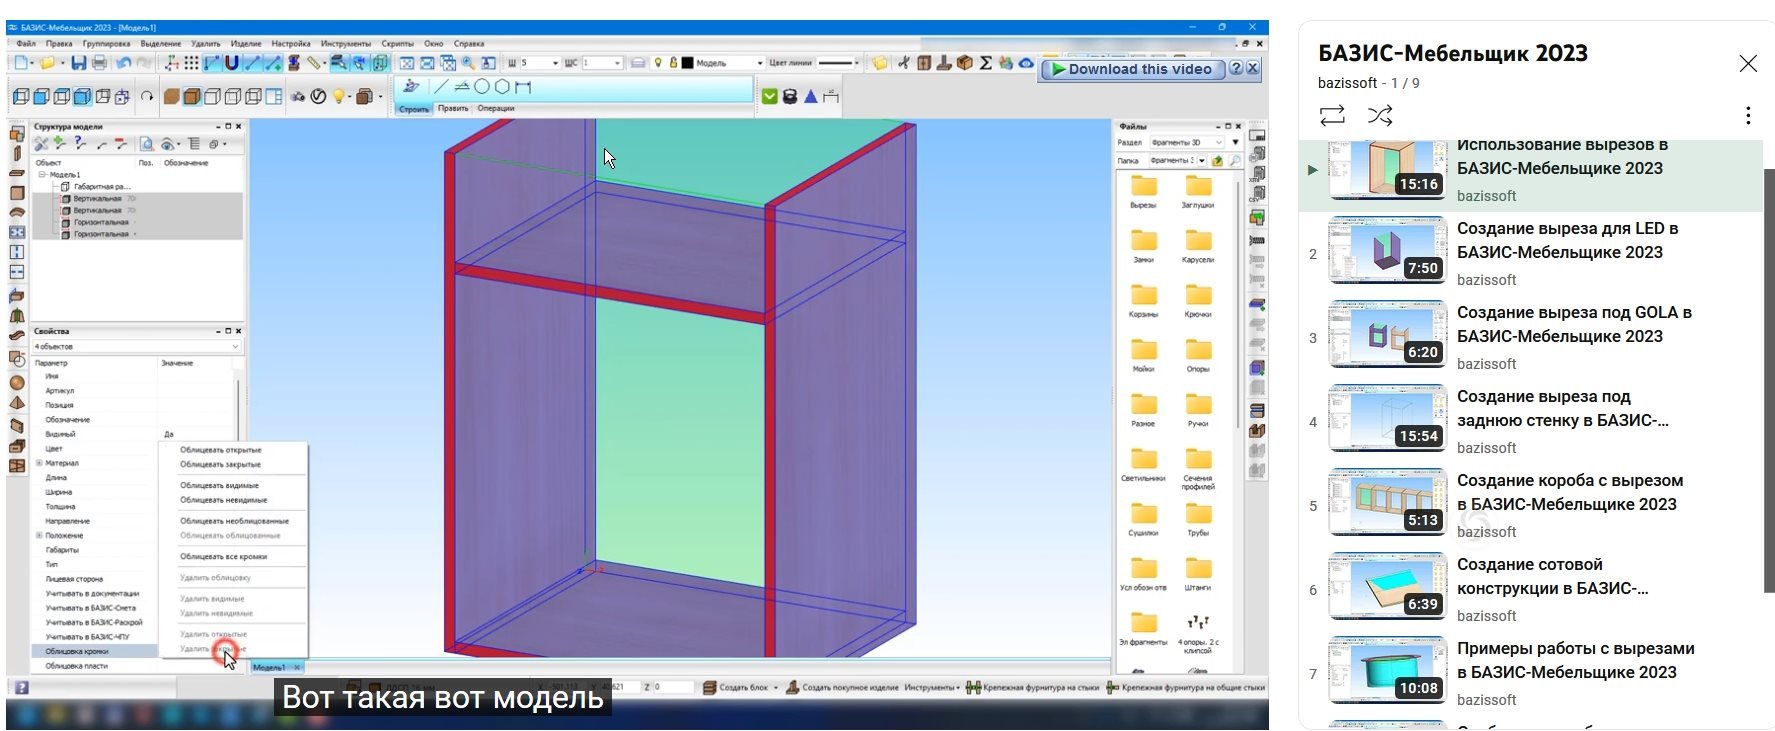Open 'Создание выреза для LED' video thumbnail
The height and width of the screenshot is (731, 1775).
[1387, 250]
